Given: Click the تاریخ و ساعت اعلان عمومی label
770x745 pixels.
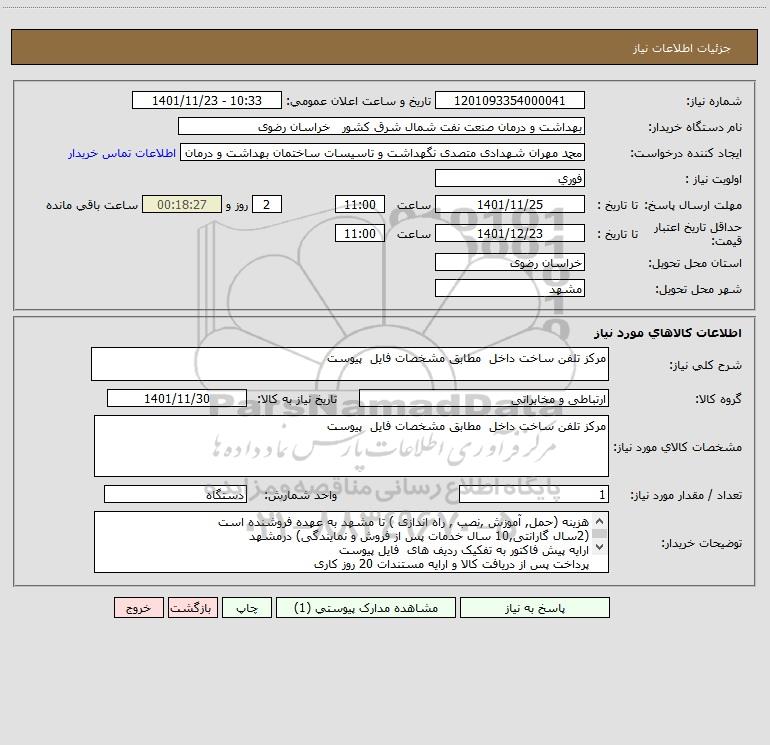Looking at the screenshot, I should [x=358, y=101].
